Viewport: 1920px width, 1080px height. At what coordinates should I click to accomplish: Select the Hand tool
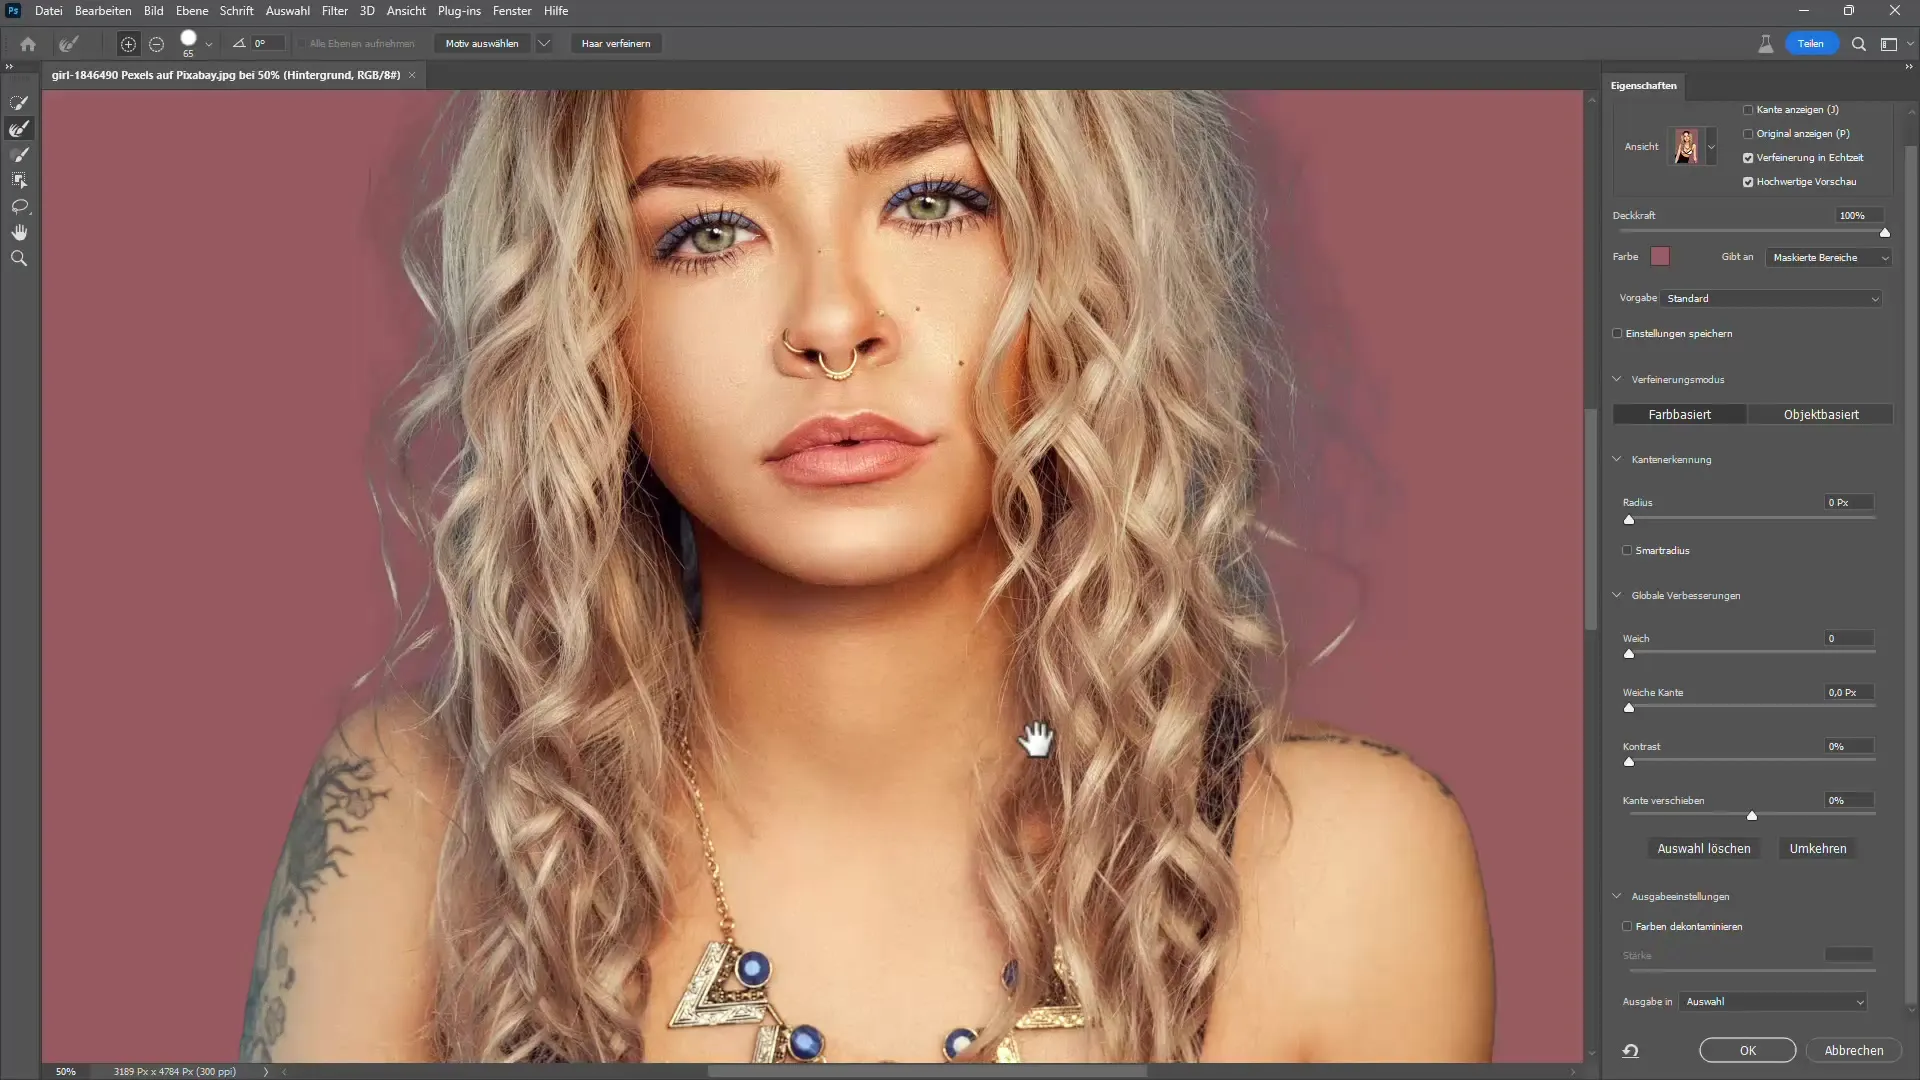pyautogui.click(x=19, y=233)
